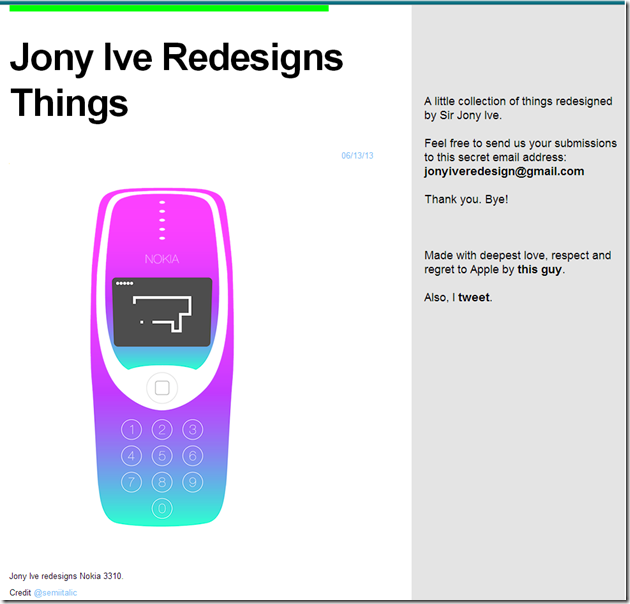Open the 06/13/13 post date link
This screenshot has height=604, width=630.
(x=357, y=156)
